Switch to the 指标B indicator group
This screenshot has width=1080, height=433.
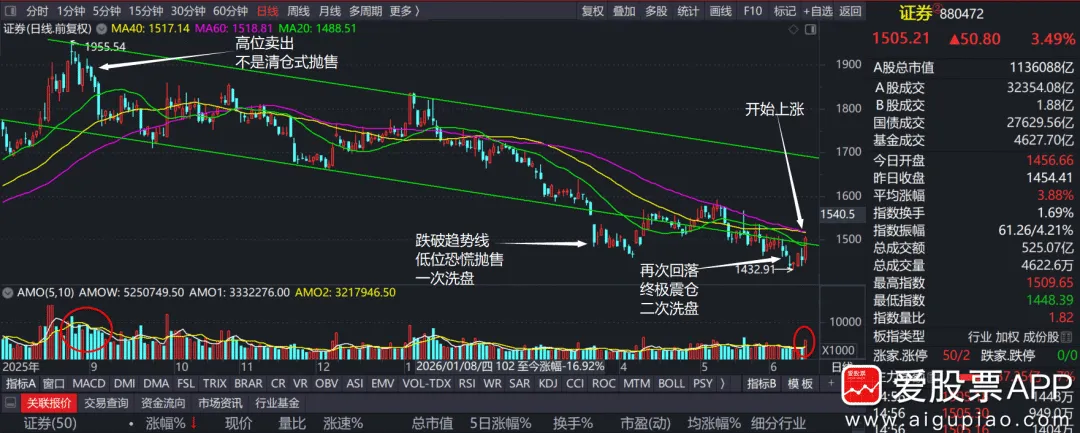[x=762, y=384]
